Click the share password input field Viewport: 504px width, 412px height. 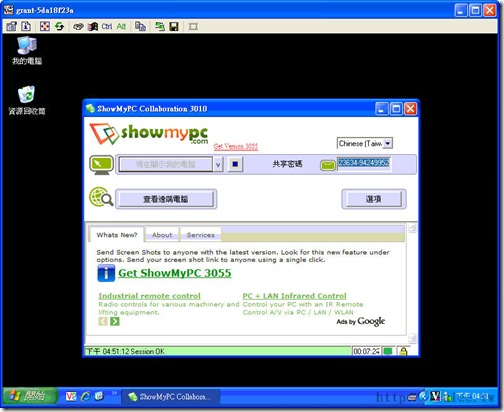click(x=363, y=164)
